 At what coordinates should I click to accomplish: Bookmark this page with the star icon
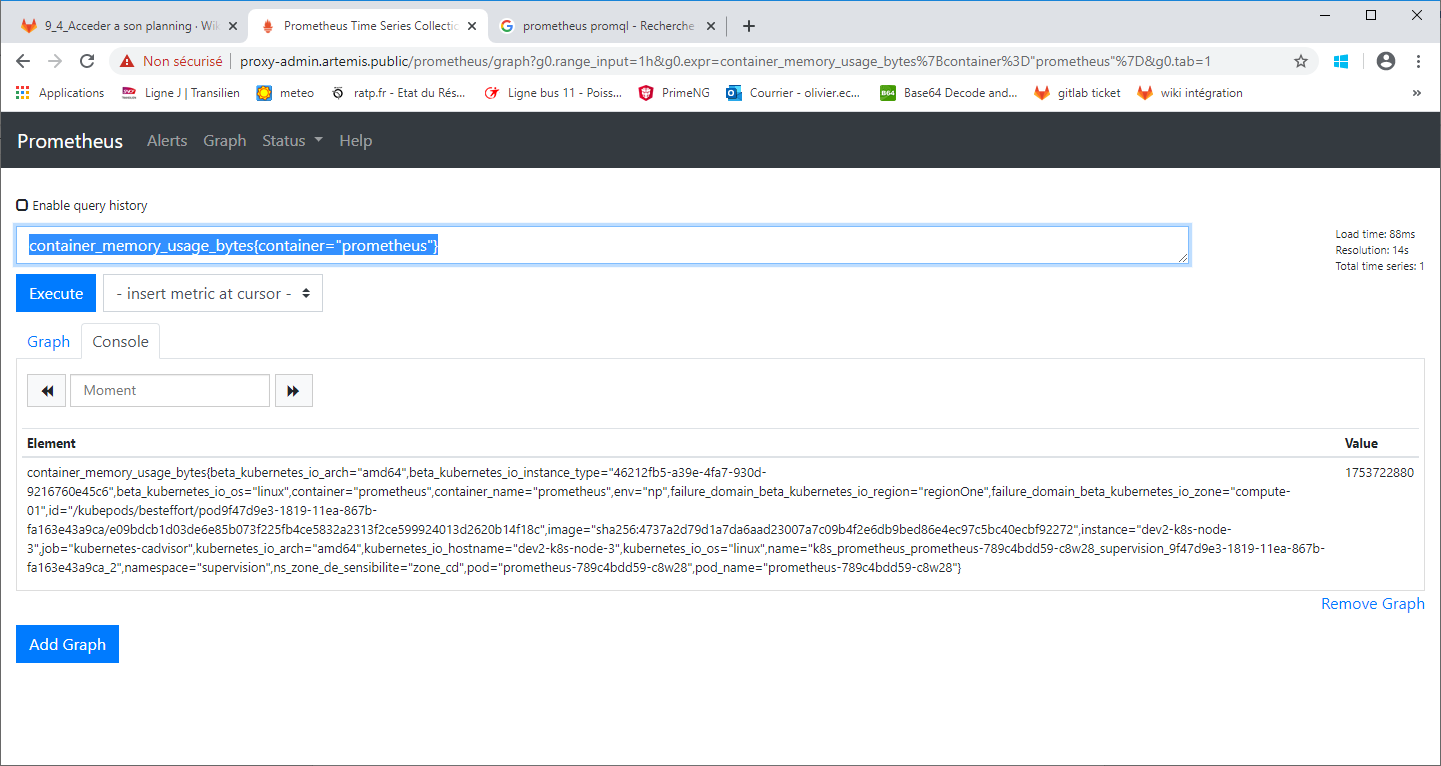tap(1301, 60)
